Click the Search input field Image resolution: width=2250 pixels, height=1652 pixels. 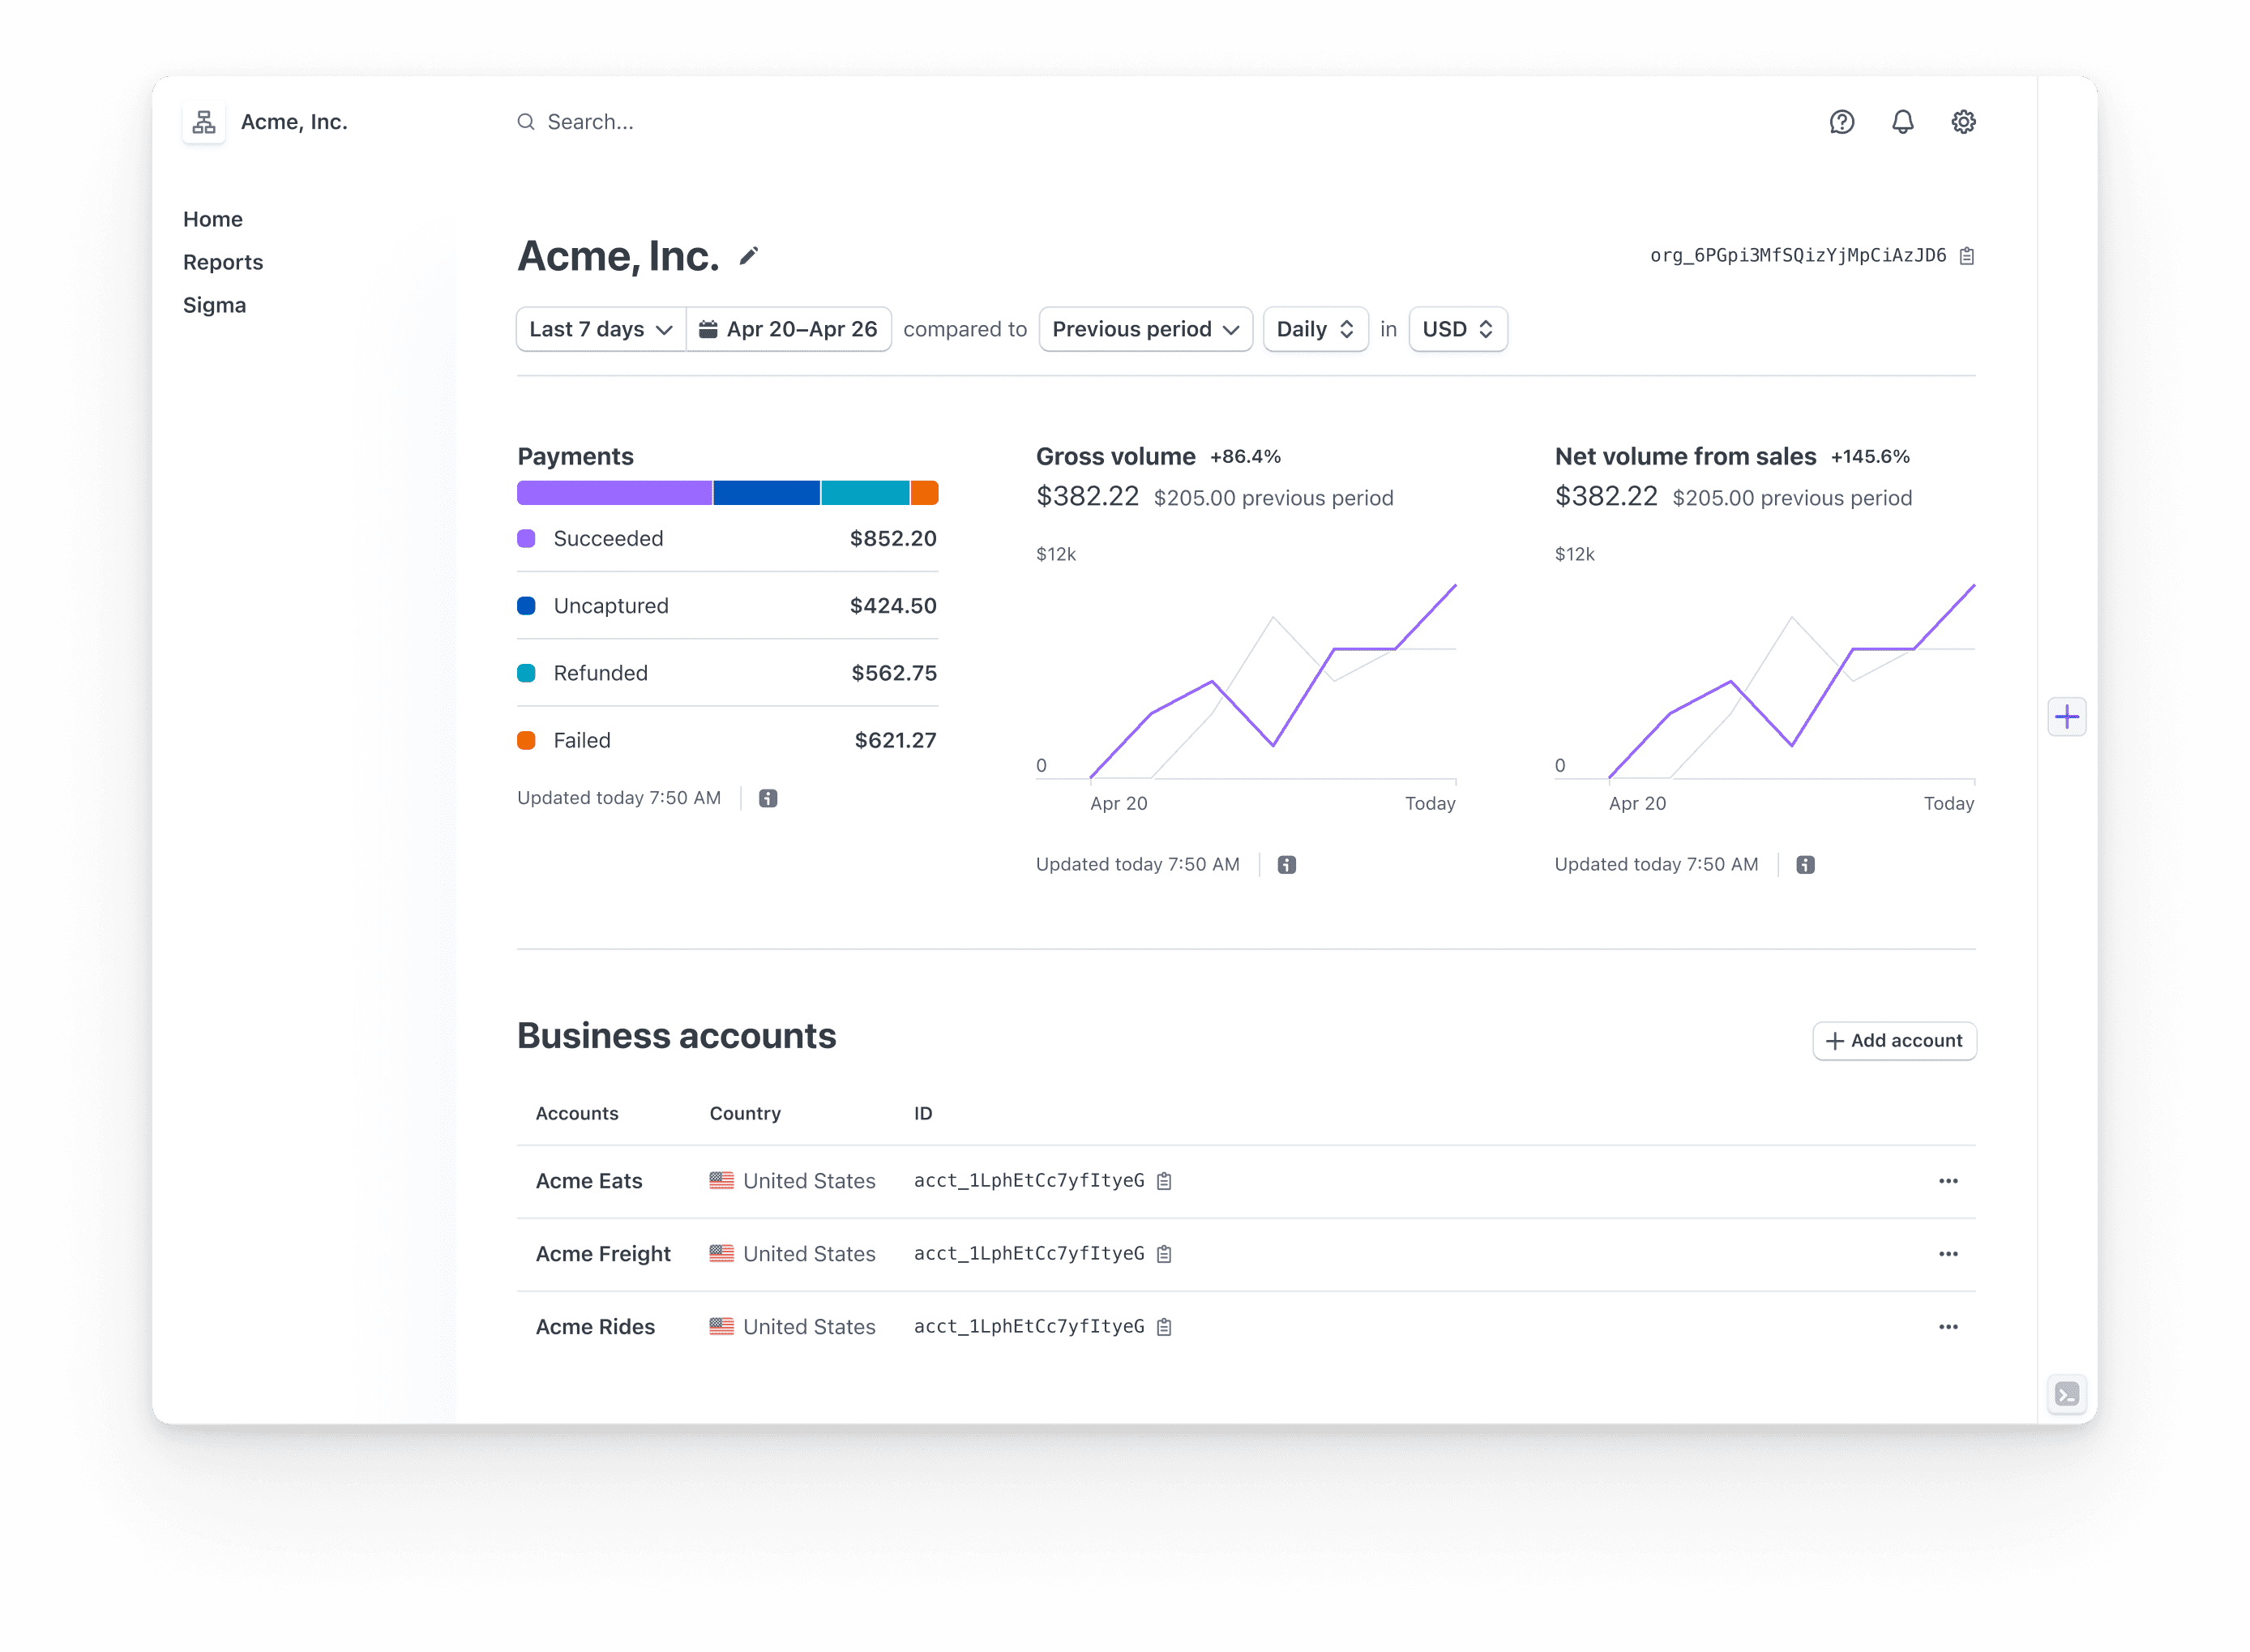tap(590, 122)
